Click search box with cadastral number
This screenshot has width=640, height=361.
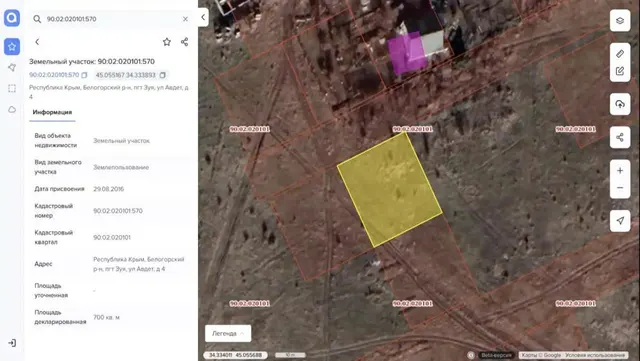click(x=111, y=19)
